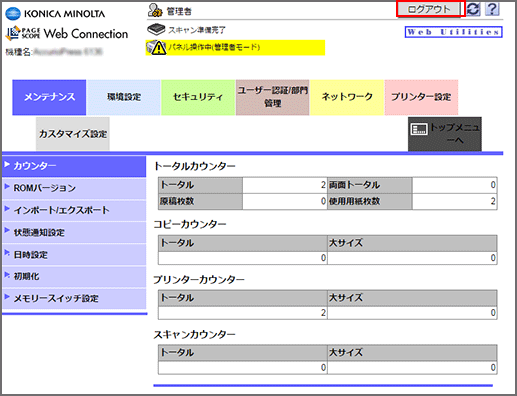Open インポート/エクスポート in the side menu

[x=74, y=210]
